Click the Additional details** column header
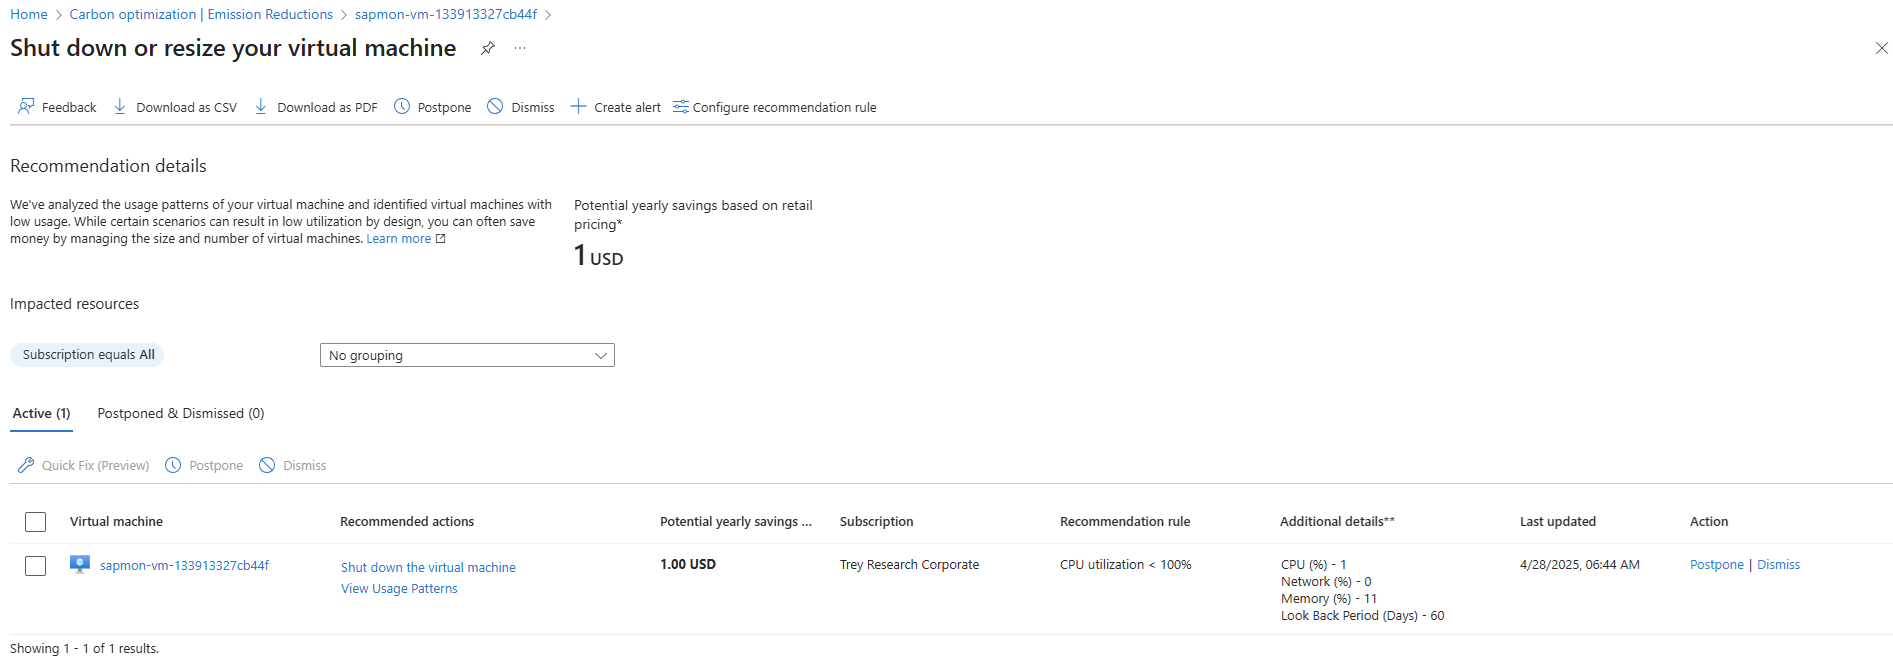Image resolution: width=1893 pixels, height=665 pixels. coord(1337,521)
